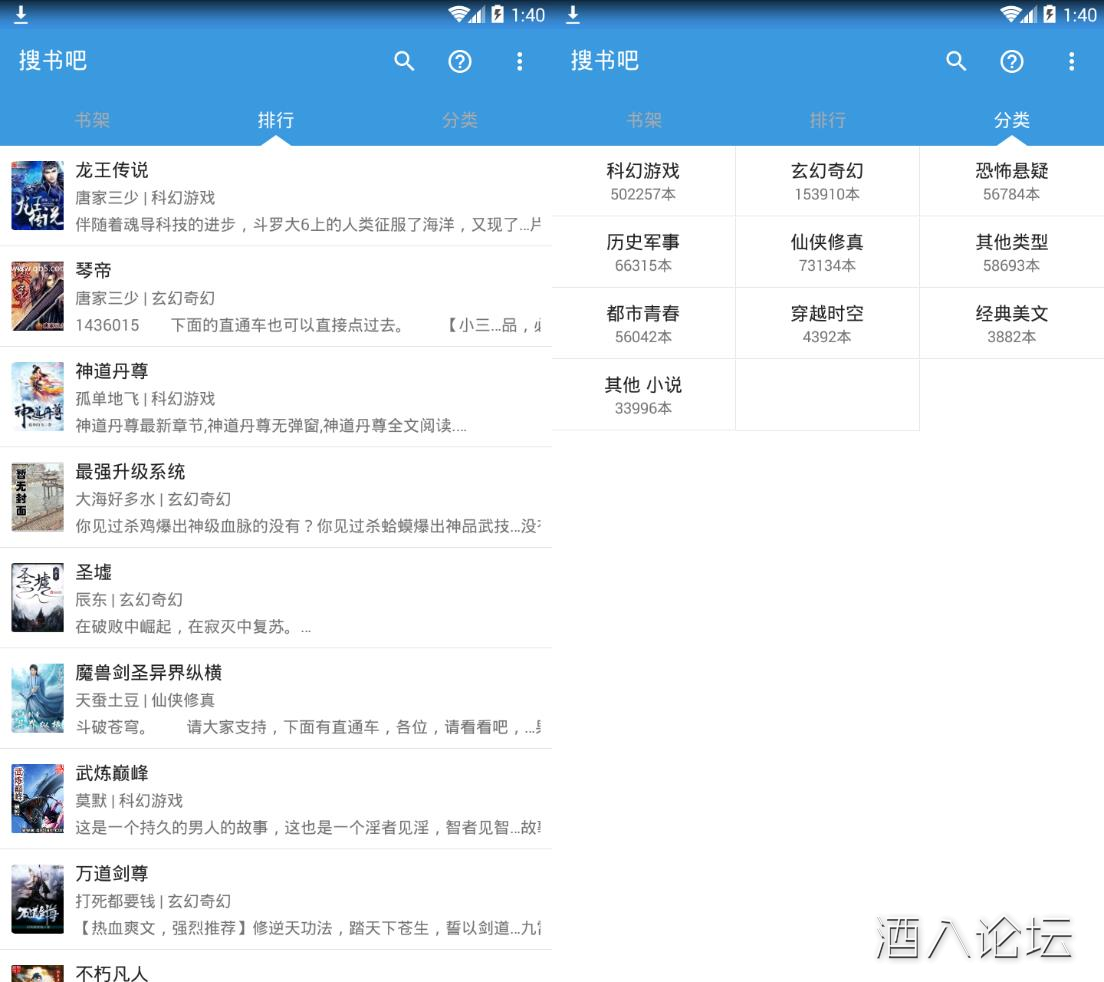Select the 都市青春 category tile
This screenshot has height=982, width=1104.
tap(643, 323)
